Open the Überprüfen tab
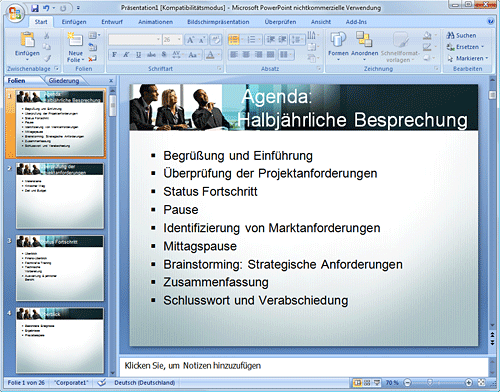The height and width of the screenshot is (392, 500). (x=280, y=22)
